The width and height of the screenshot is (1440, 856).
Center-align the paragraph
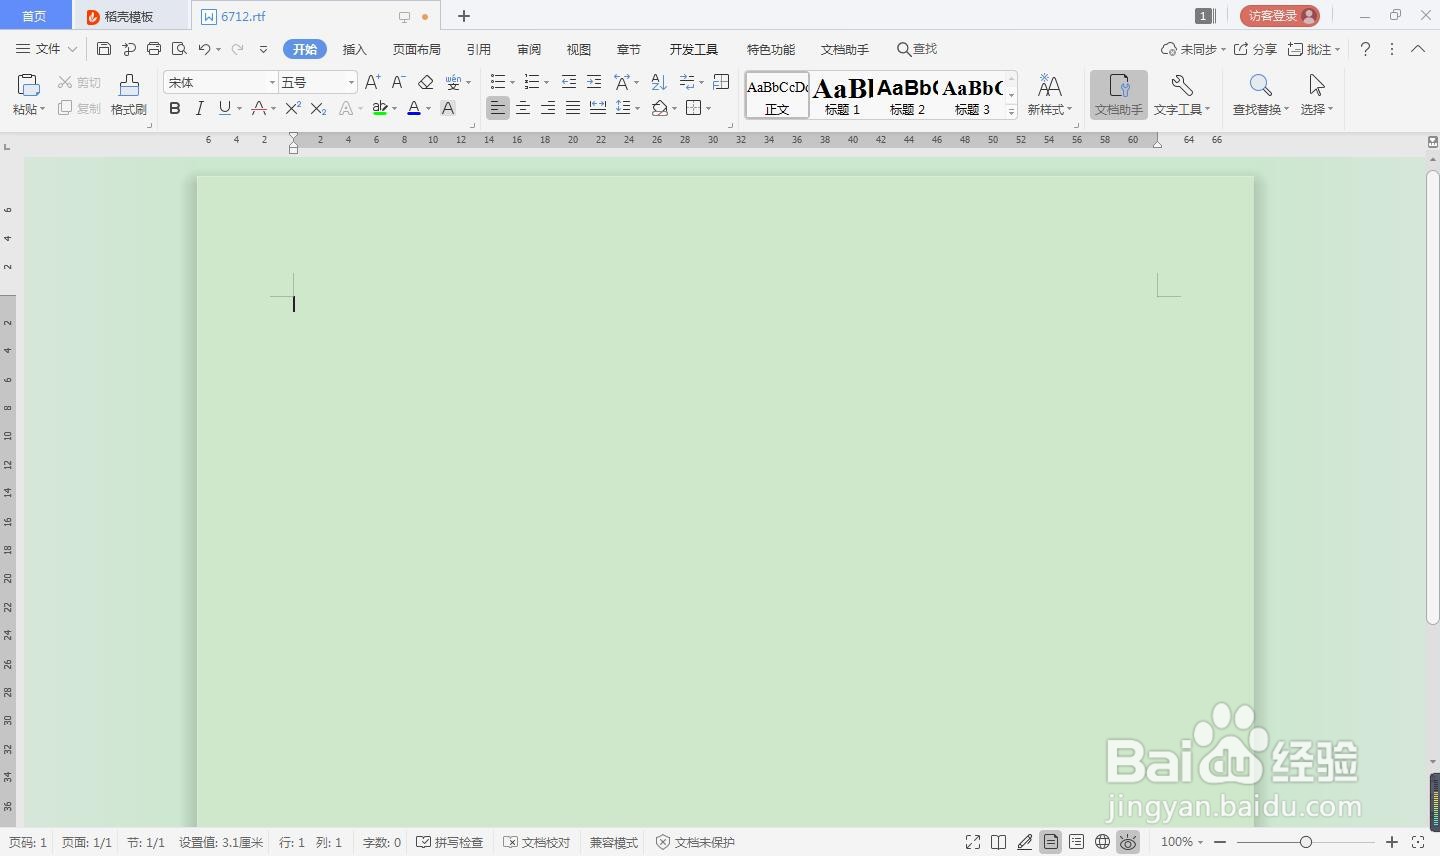coord(523,108)
